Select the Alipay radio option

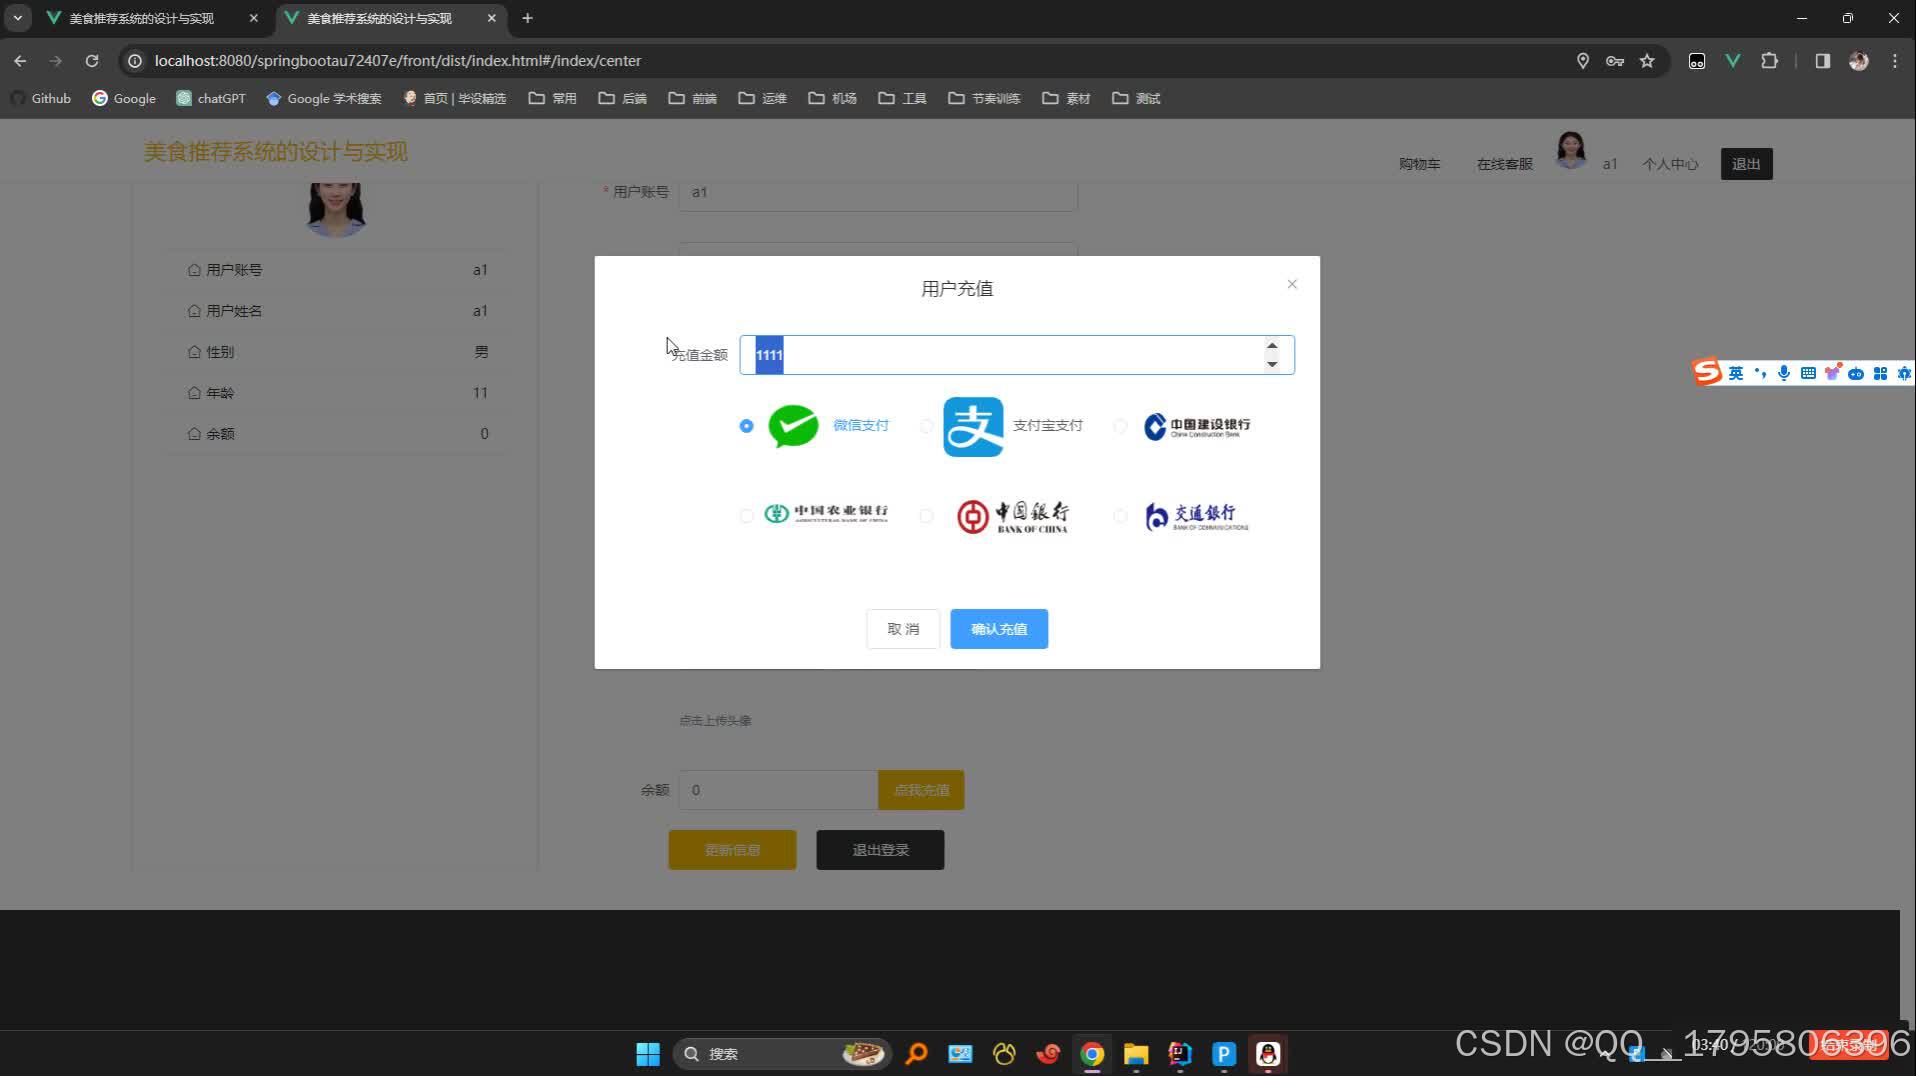click(x=926, y=426)
